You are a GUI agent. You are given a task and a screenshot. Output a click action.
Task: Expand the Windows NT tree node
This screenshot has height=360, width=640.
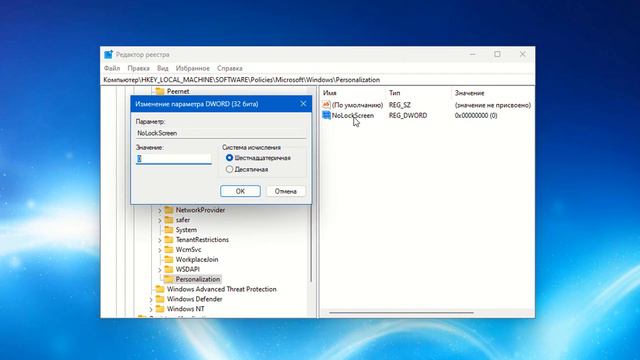(151, 309)
